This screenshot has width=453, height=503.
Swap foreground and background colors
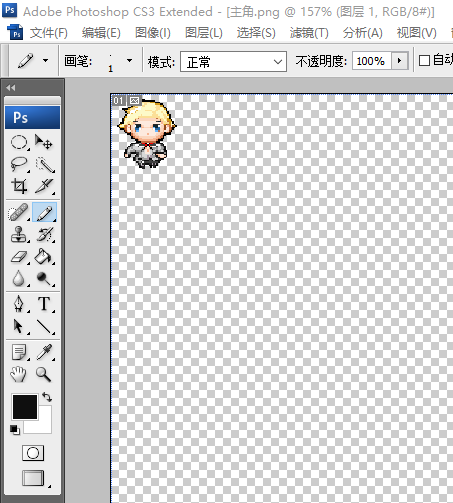47,397
